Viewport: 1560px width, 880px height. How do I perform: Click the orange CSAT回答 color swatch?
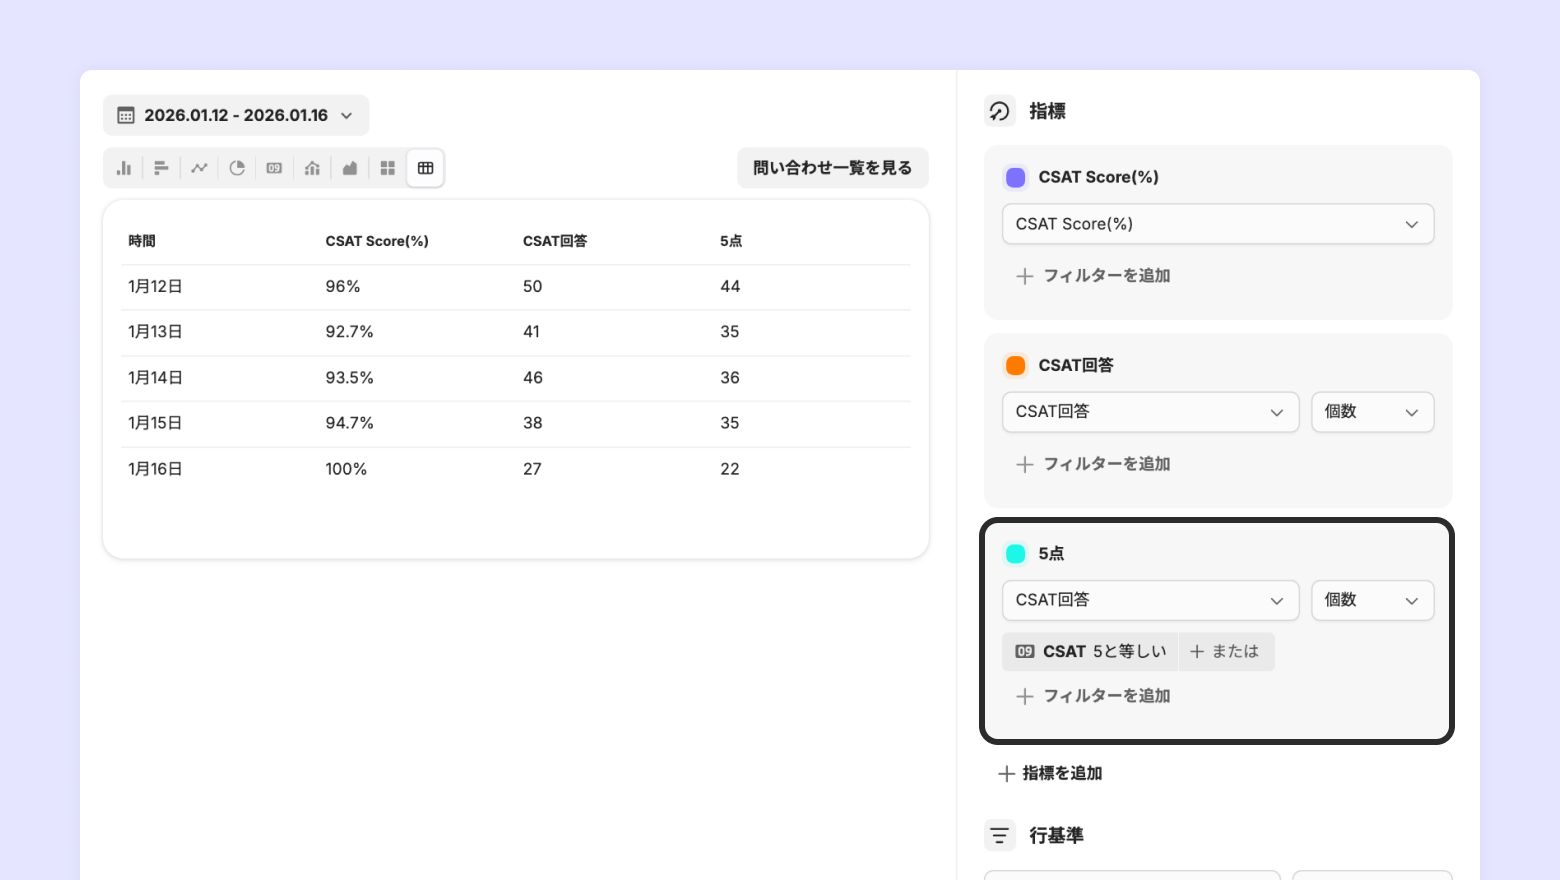pos(1016,365)
